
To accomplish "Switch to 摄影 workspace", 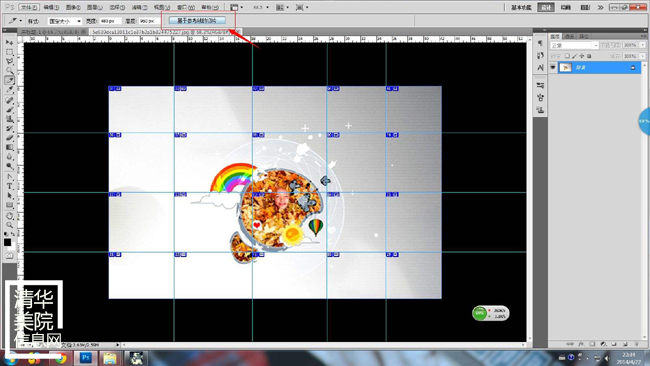I will tap(585, 7).
